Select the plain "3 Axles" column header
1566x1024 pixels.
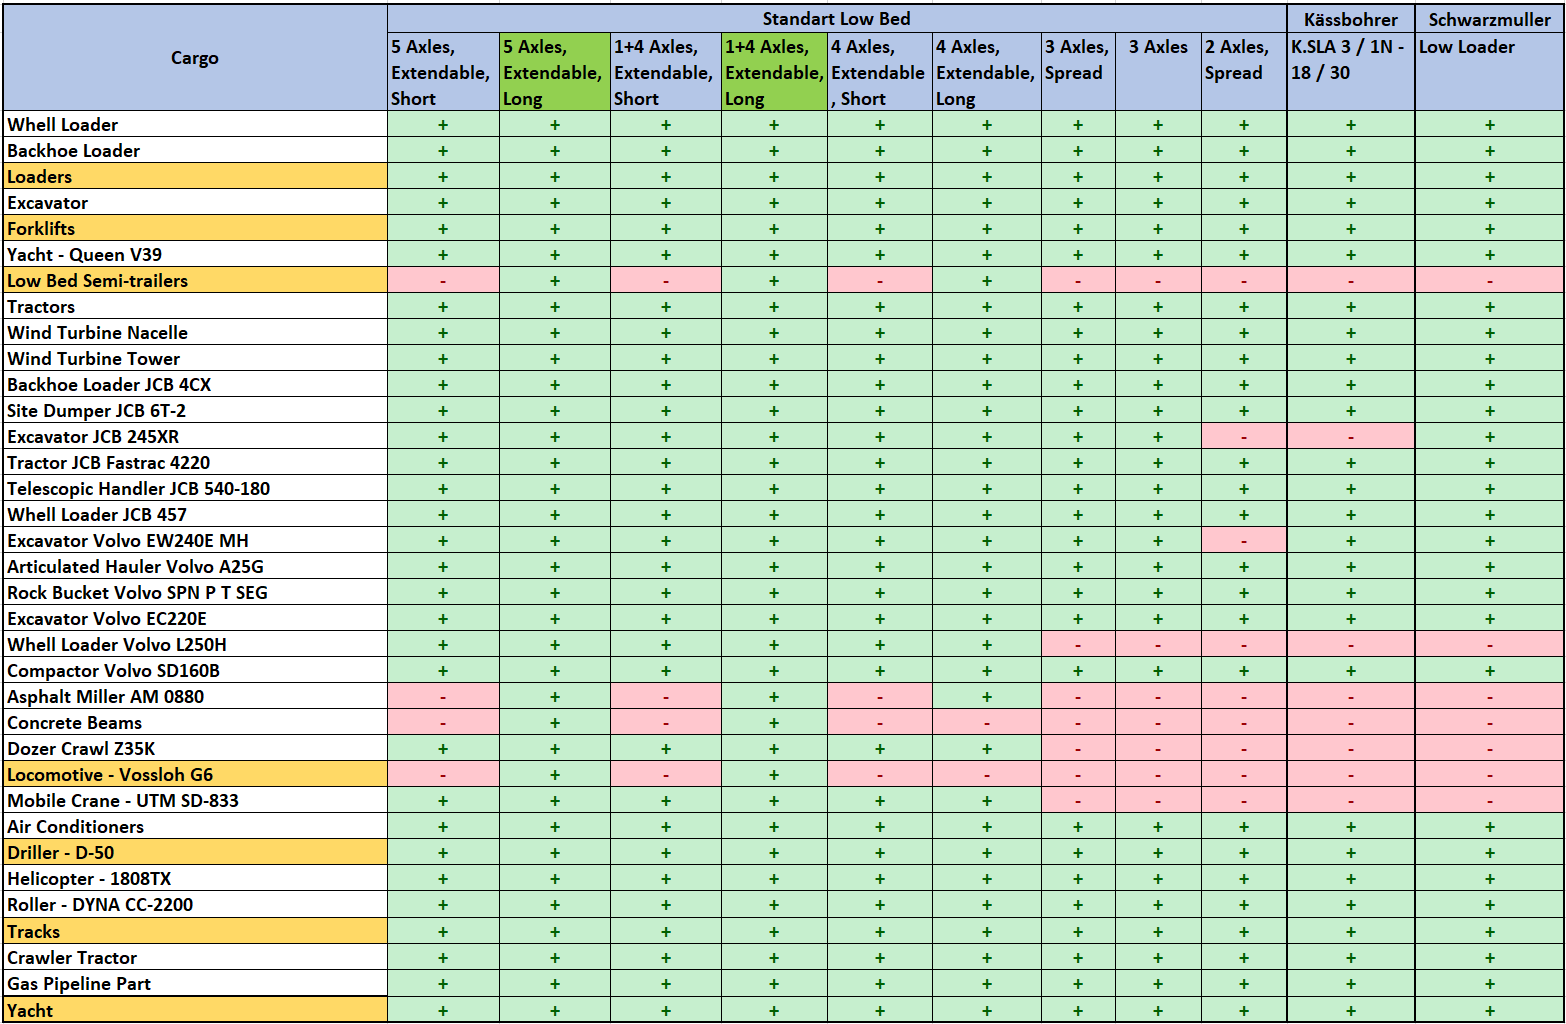point(1158,72)
